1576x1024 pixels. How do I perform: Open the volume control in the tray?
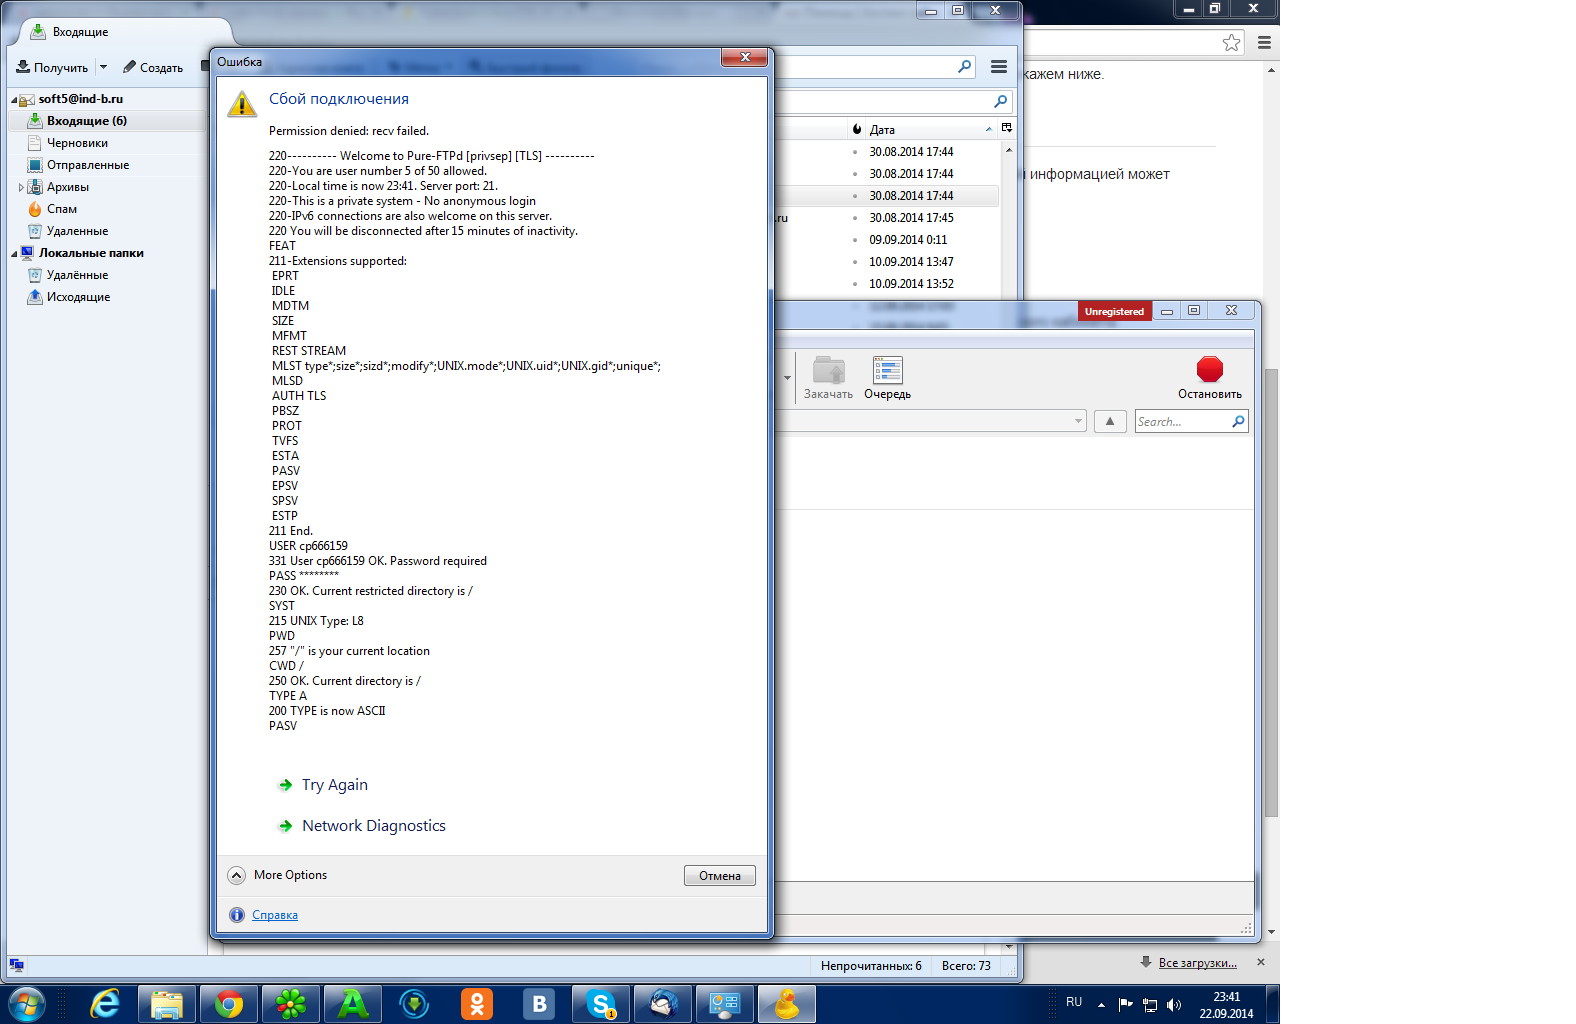(x=1174, y=1005)
